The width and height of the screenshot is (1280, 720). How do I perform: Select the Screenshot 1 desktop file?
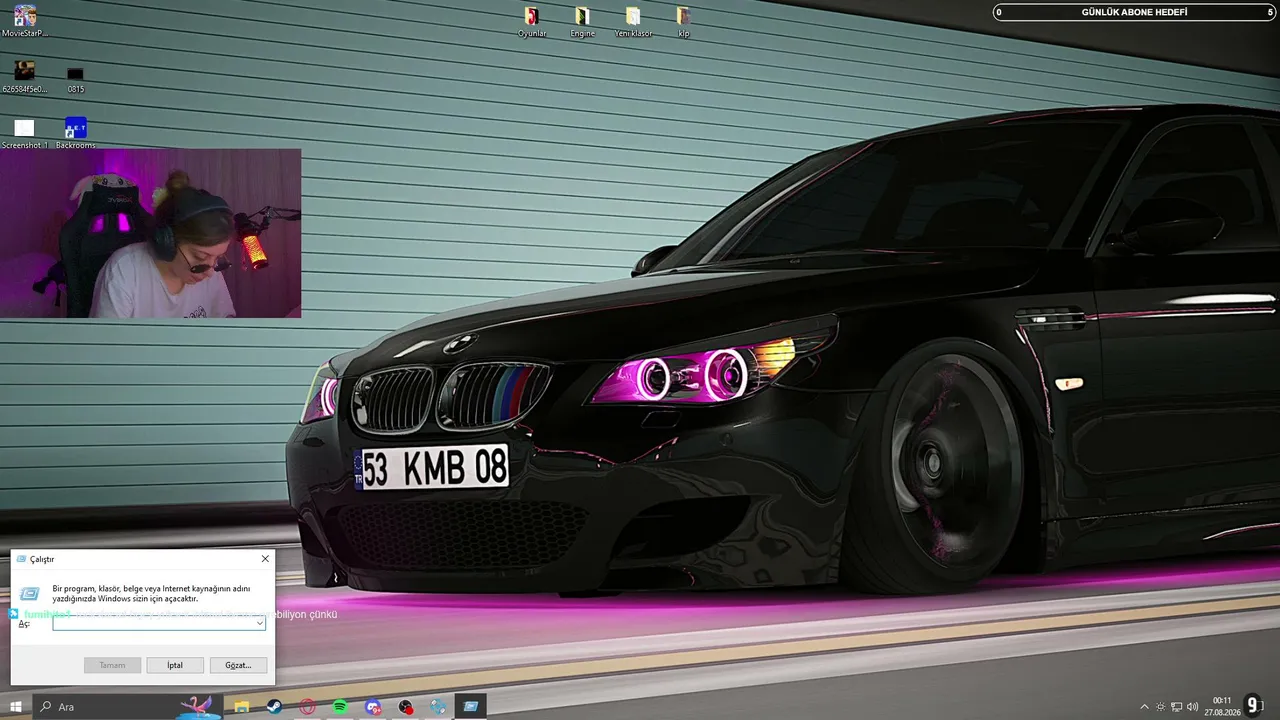[x=25, y=133]
